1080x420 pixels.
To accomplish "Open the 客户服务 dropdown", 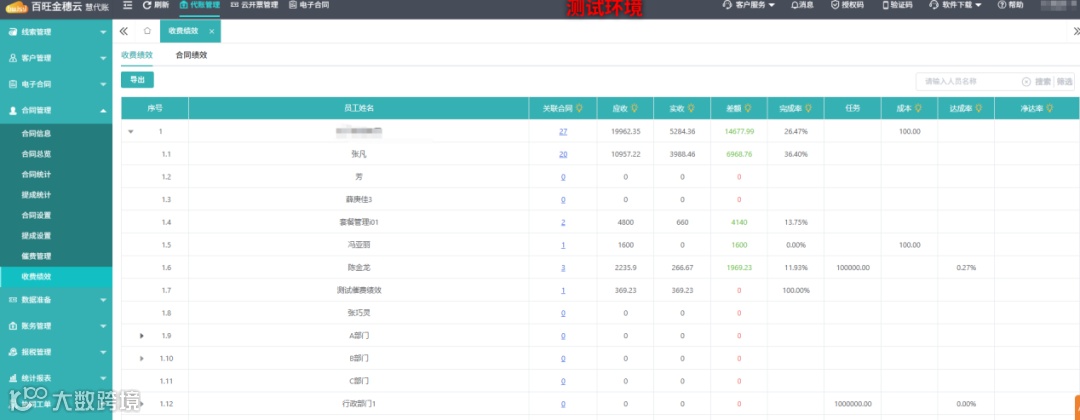I will coord(749,5).
